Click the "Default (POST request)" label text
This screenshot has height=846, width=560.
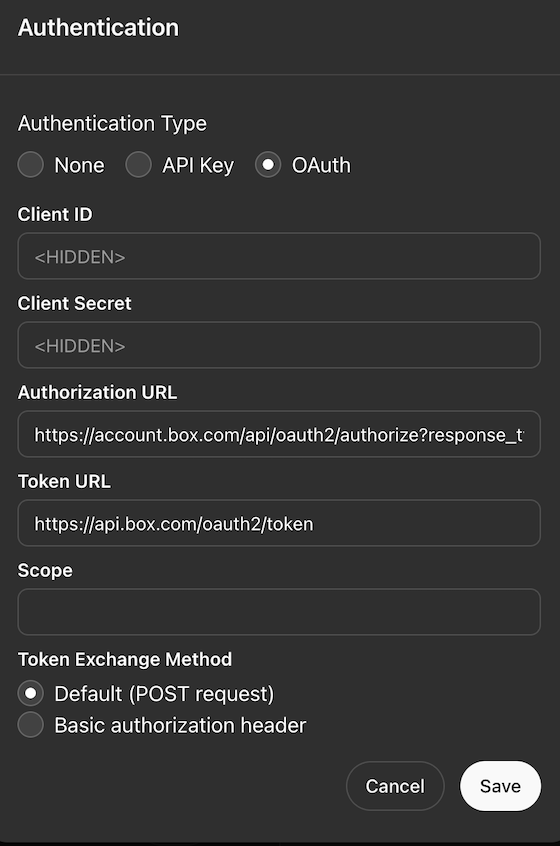click(x=164, y=694)
